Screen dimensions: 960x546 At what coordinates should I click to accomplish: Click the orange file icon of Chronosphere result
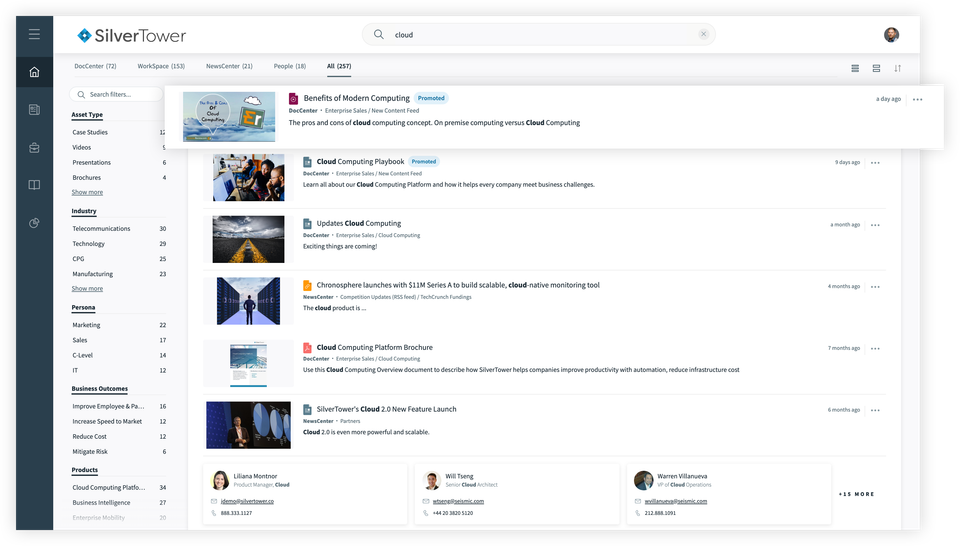[307, 285]
